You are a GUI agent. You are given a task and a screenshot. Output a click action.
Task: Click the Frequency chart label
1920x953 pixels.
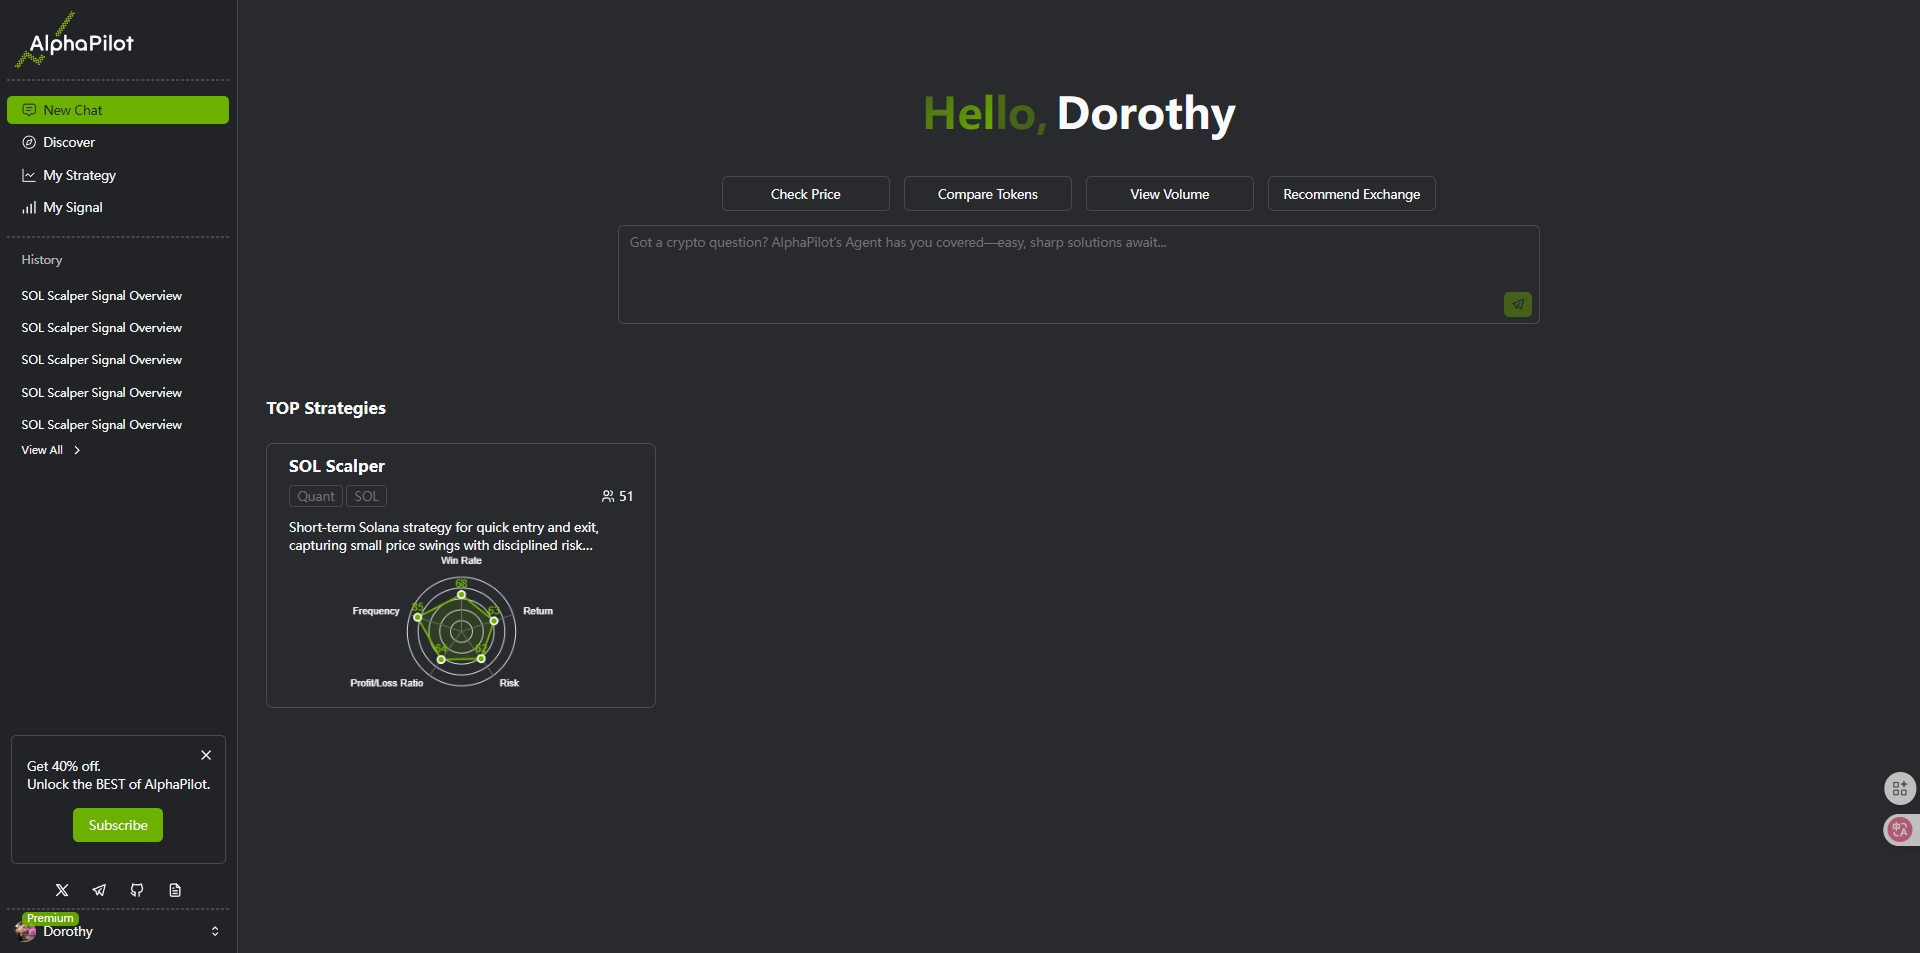(376, 611)
